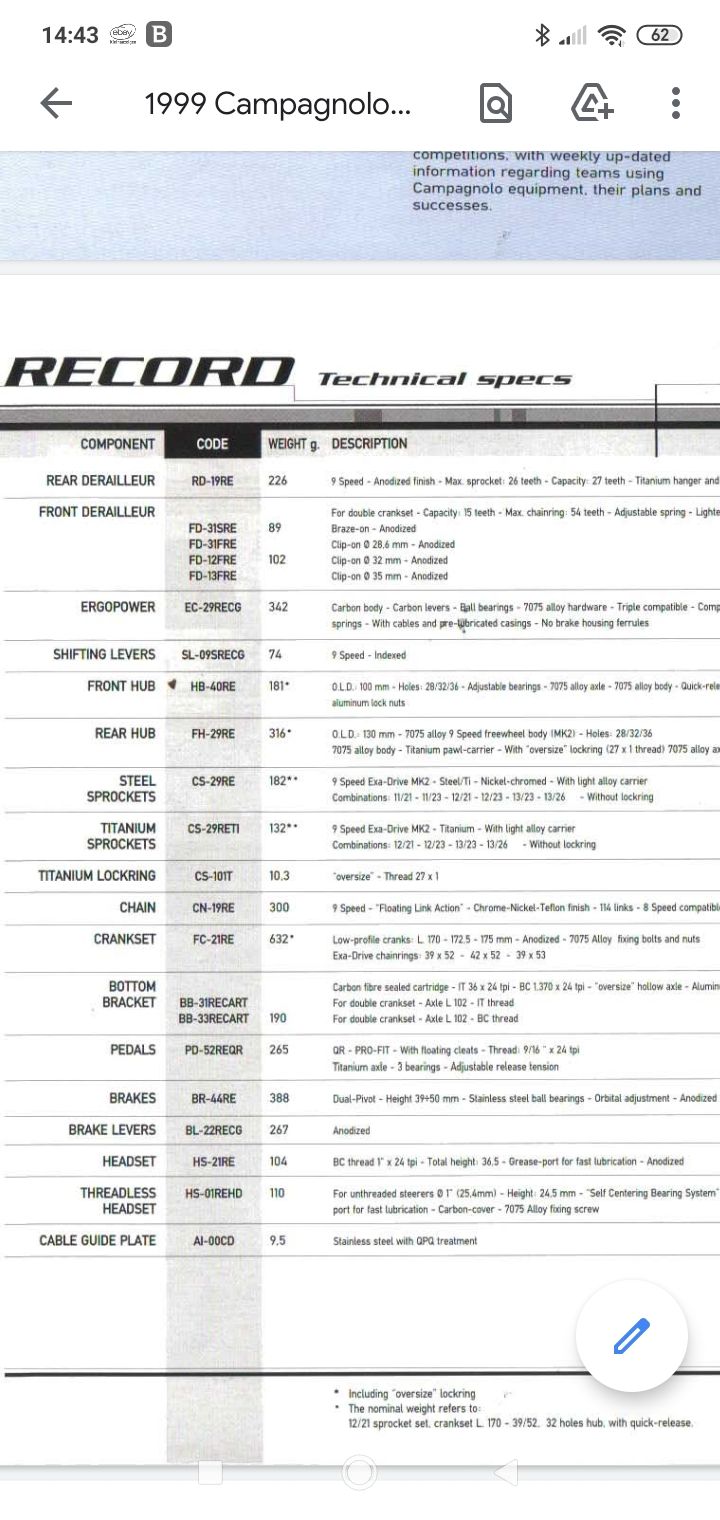Tap CABLE GUIDE PLATE row label
Viewport: 720px width, 1520px height.
coord(98,1241)
